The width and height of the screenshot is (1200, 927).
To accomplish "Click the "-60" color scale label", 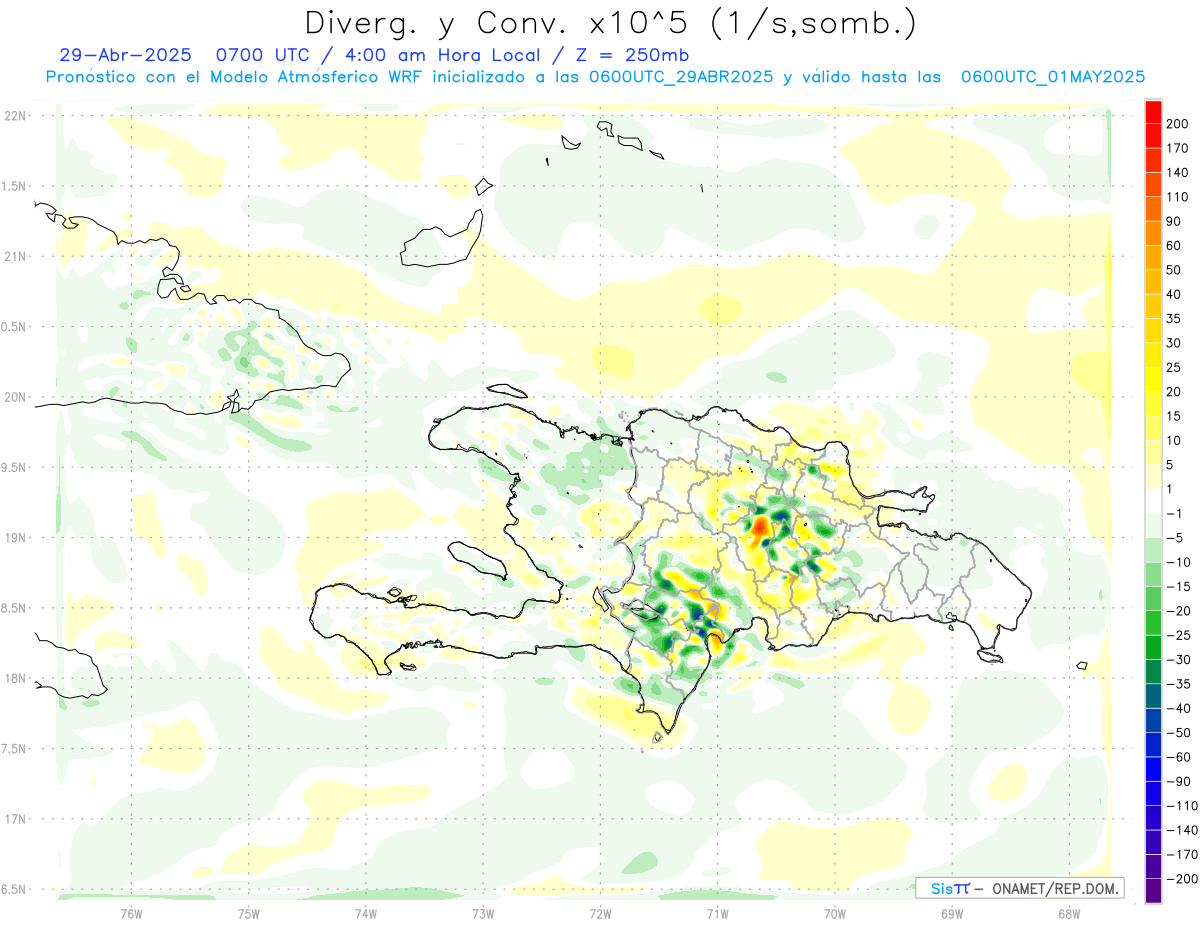I will pos(1177,757).
